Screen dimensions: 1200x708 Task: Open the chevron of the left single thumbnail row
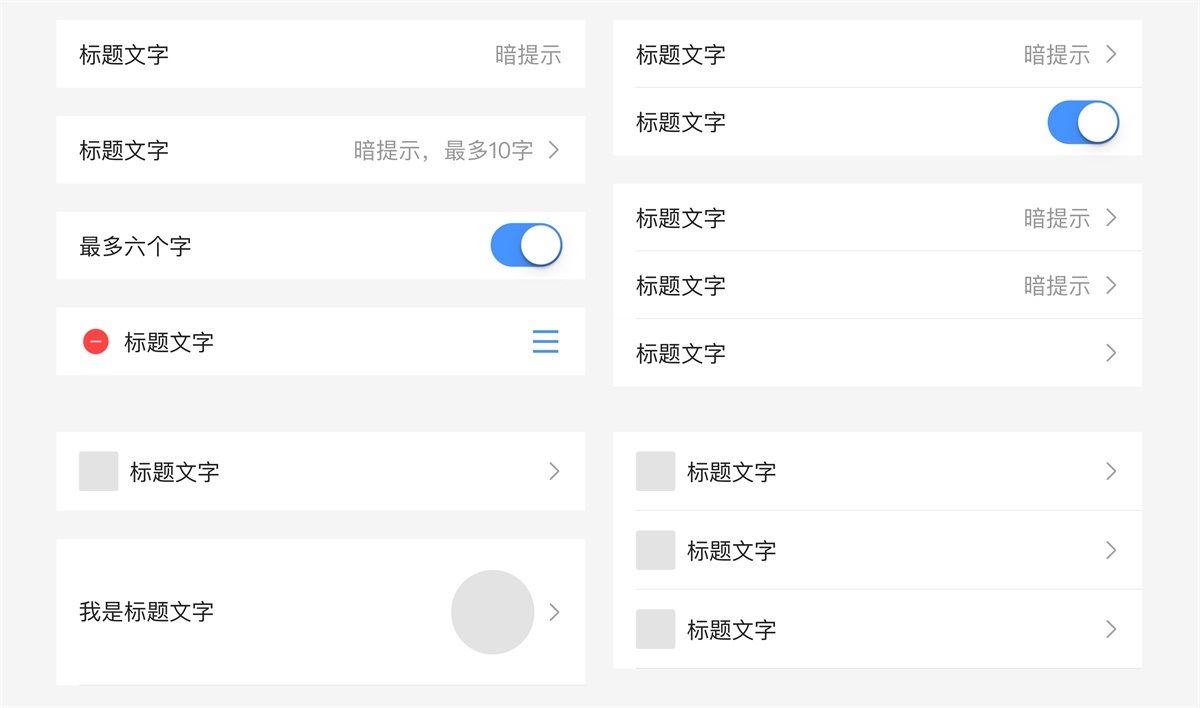pos(554,471)
